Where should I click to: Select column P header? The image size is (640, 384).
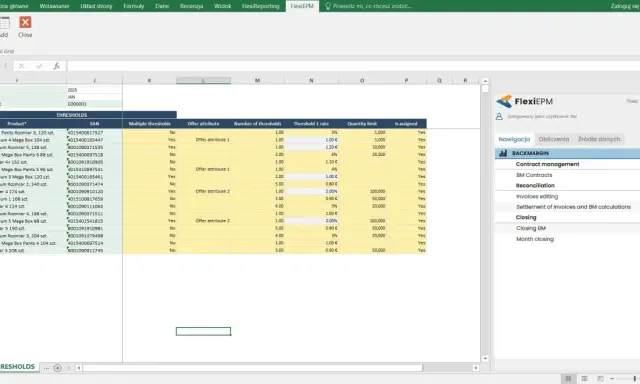pos(406,81)
